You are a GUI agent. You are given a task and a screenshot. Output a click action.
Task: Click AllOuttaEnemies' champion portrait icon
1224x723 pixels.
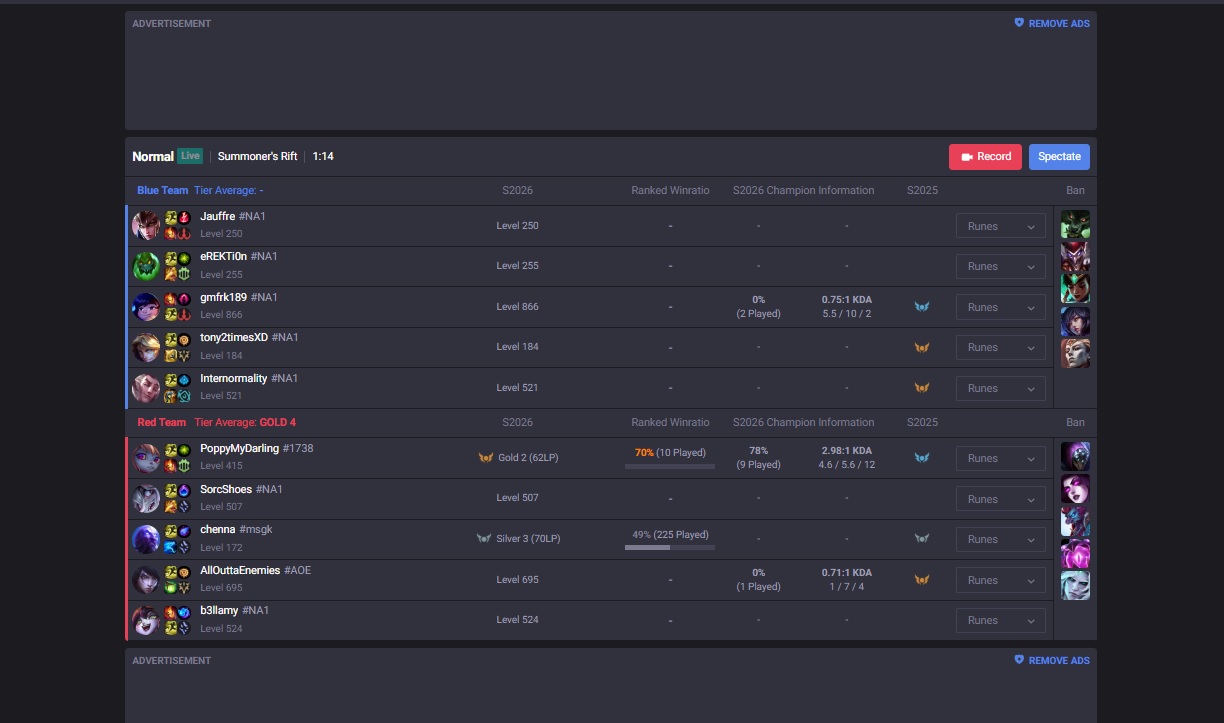[x=146, y=579]
